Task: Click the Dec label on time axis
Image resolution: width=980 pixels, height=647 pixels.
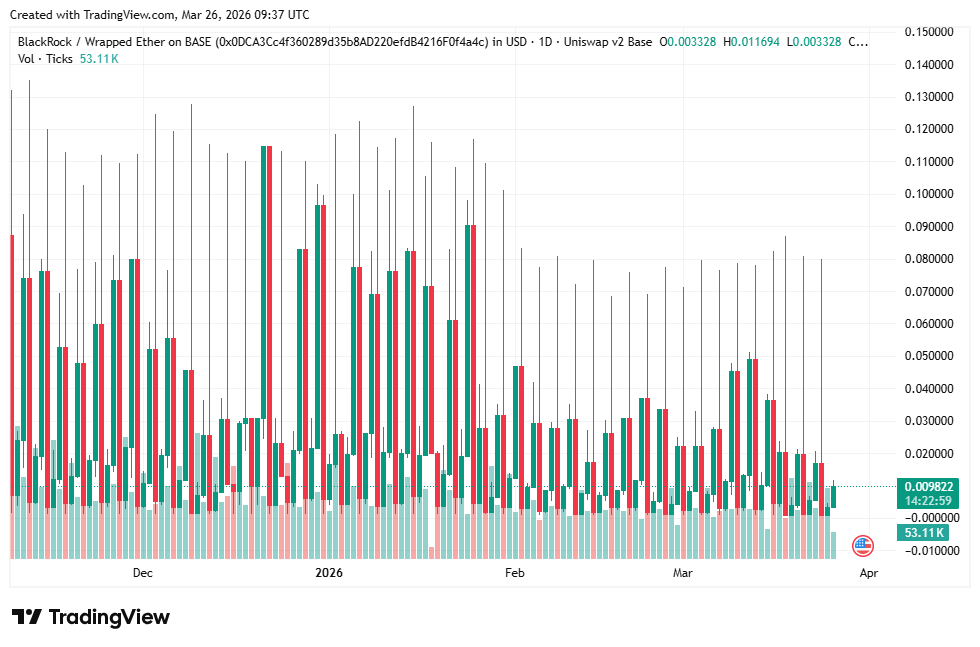Action: click(x=142, y=573)
